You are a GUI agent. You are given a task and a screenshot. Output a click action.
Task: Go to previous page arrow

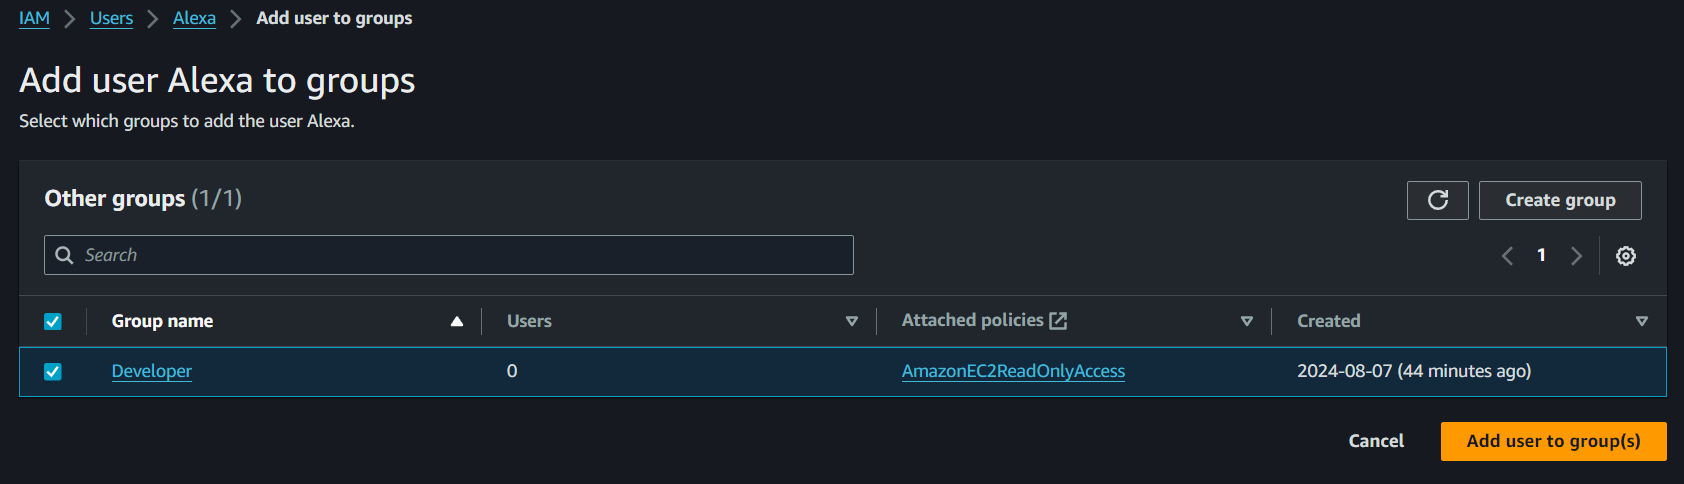point(1507,256)
